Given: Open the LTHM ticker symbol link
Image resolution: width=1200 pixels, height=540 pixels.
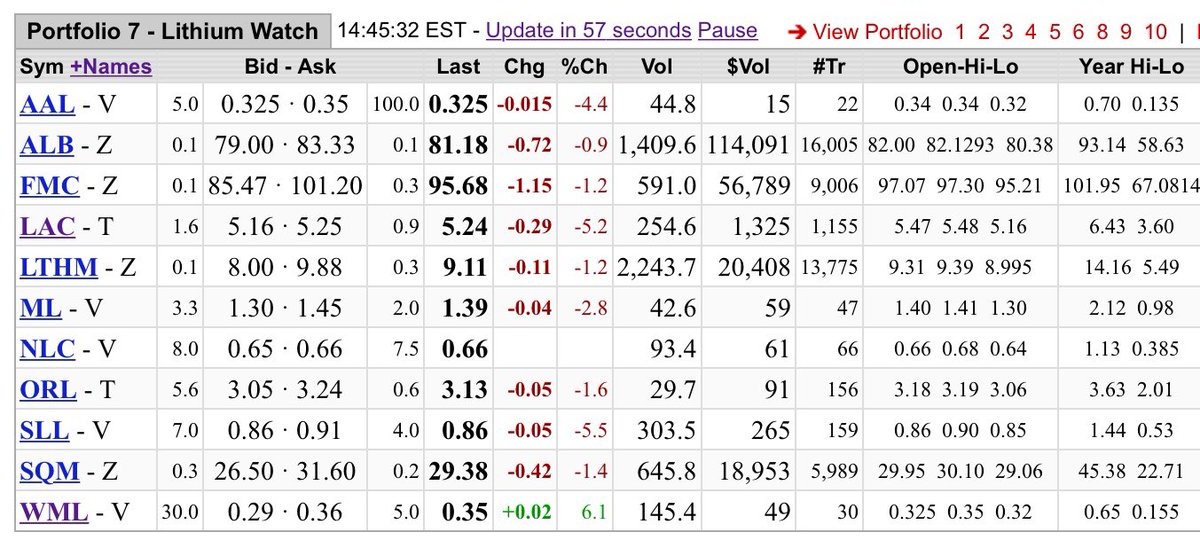Looking at the screenshot, I should coord(59,267).
